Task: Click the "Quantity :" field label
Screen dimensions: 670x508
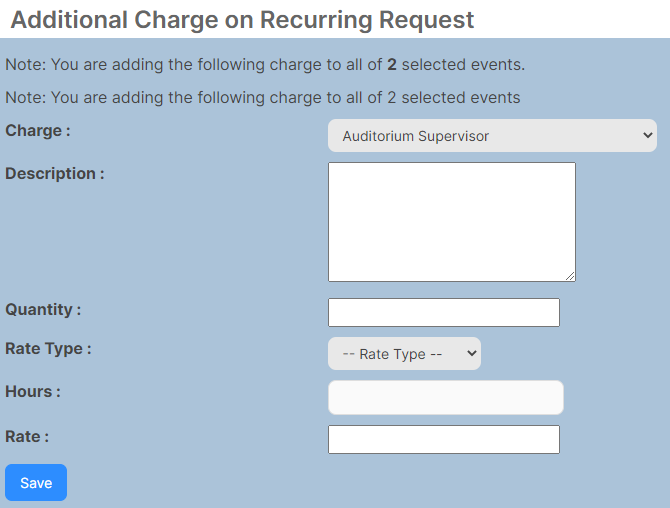Action: 43,309
